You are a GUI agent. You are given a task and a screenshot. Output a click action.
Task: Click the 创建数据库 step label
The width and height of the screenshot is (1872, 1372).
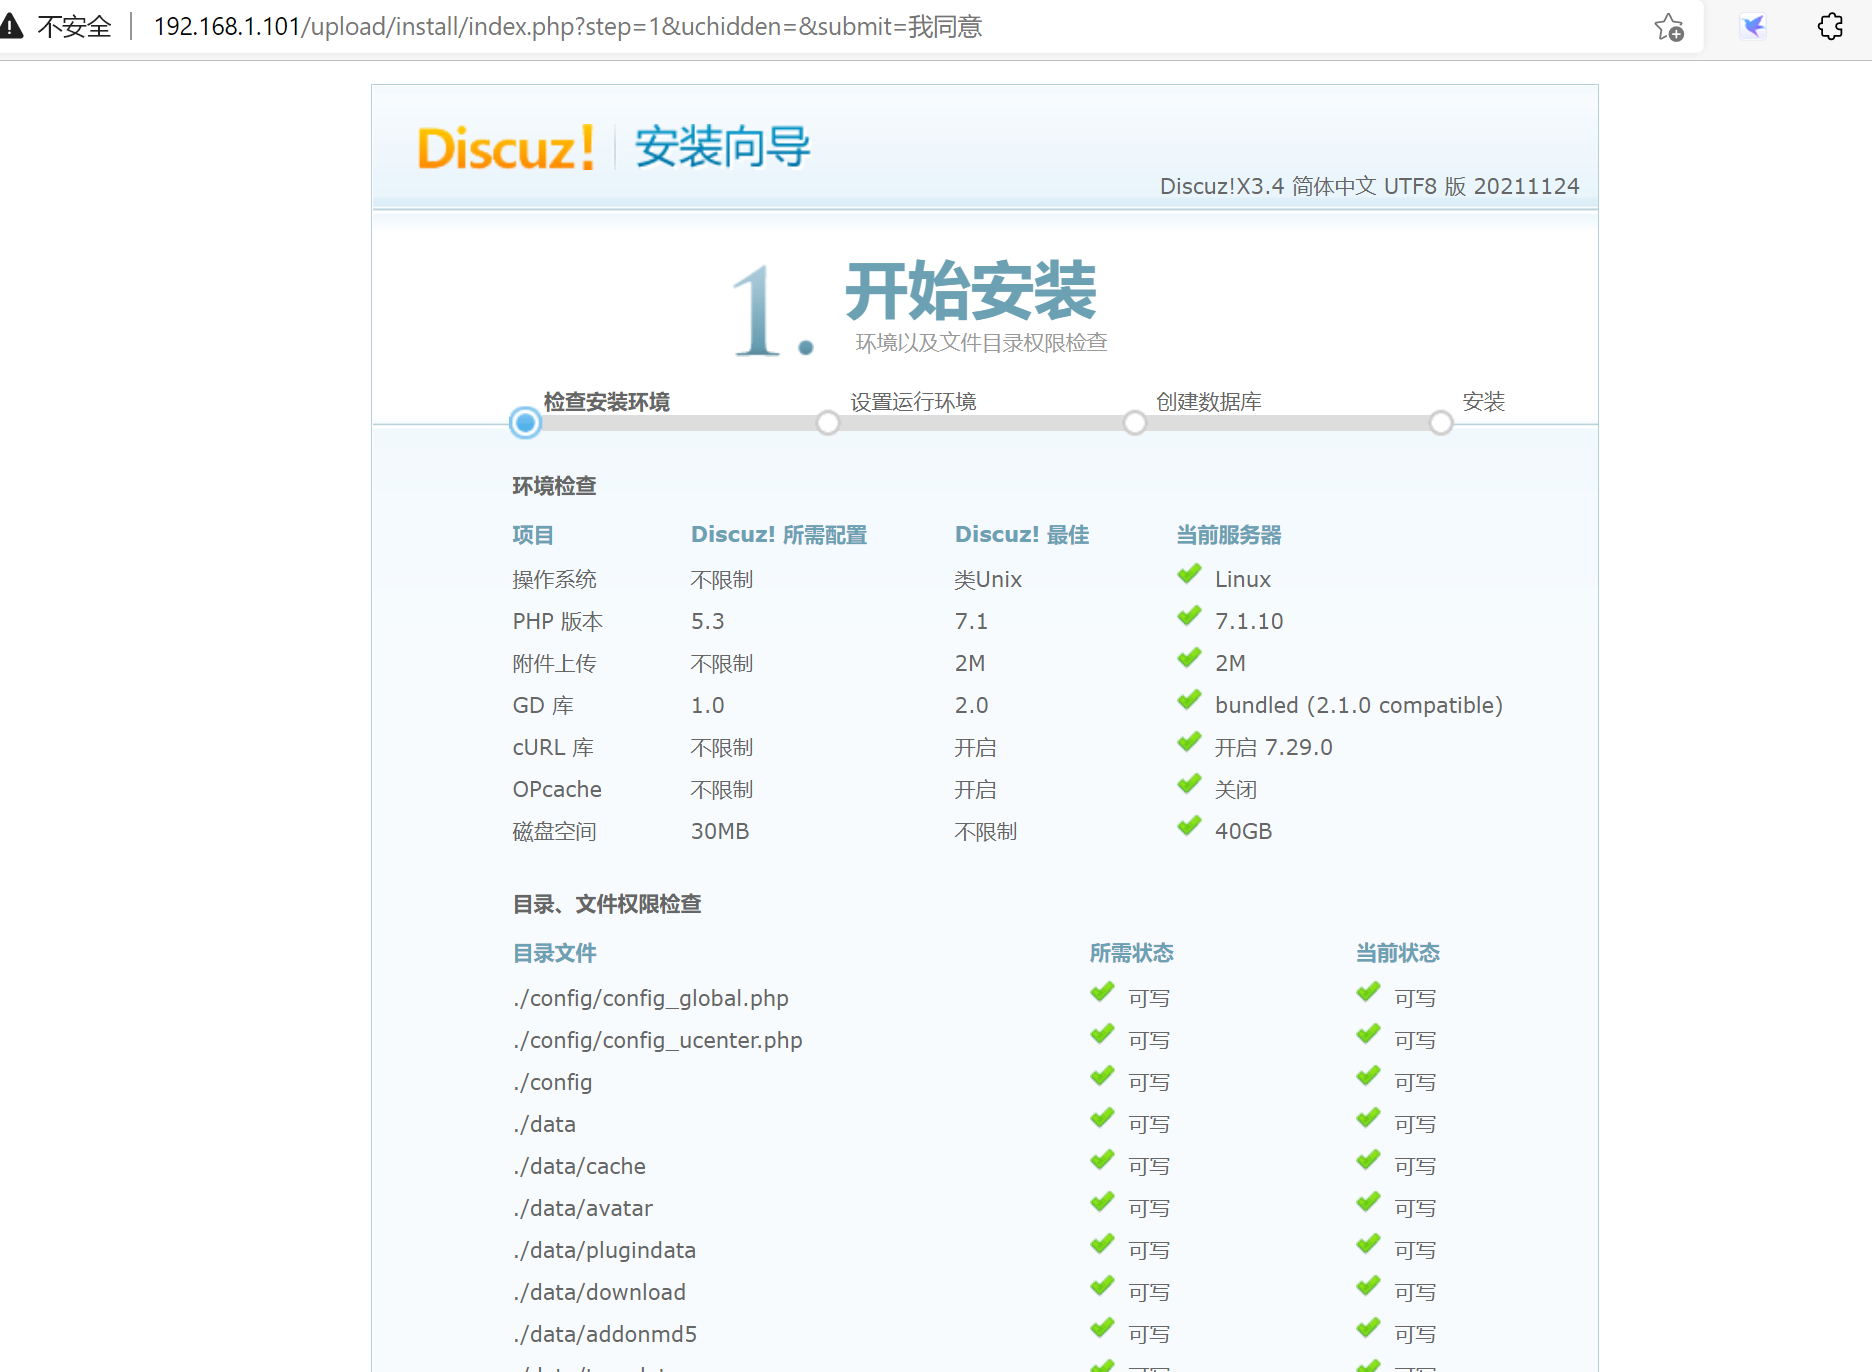click(1208, 402)
